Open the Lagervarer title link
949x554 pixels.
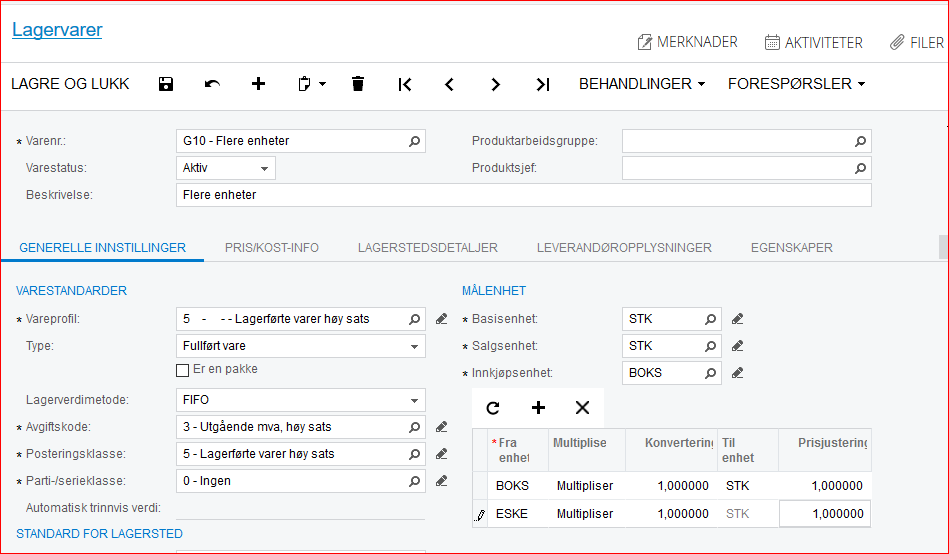[x=57, y=30]
